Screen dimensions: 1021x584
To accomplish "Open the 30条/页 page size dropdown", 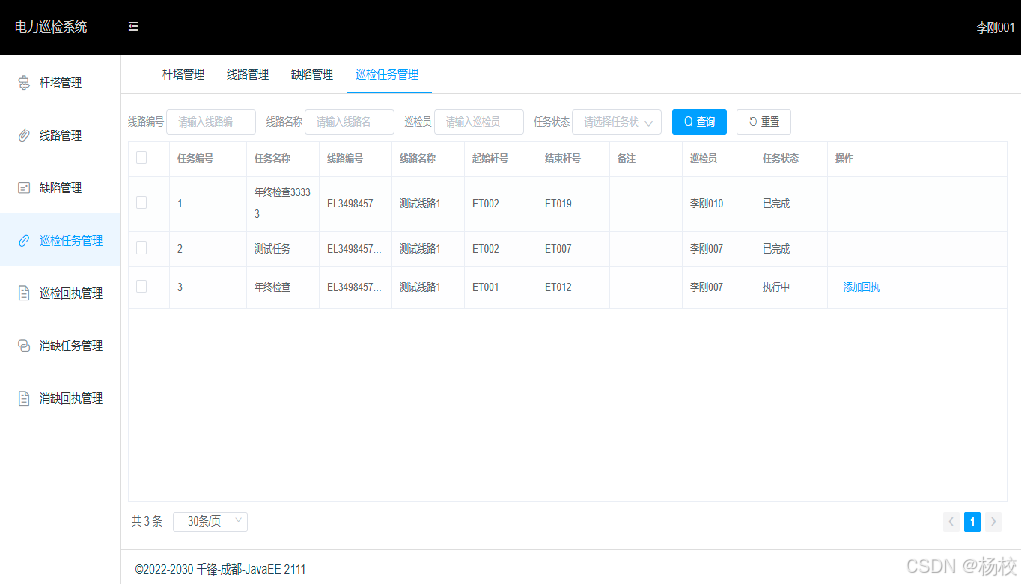I will (x=210, y=521).
